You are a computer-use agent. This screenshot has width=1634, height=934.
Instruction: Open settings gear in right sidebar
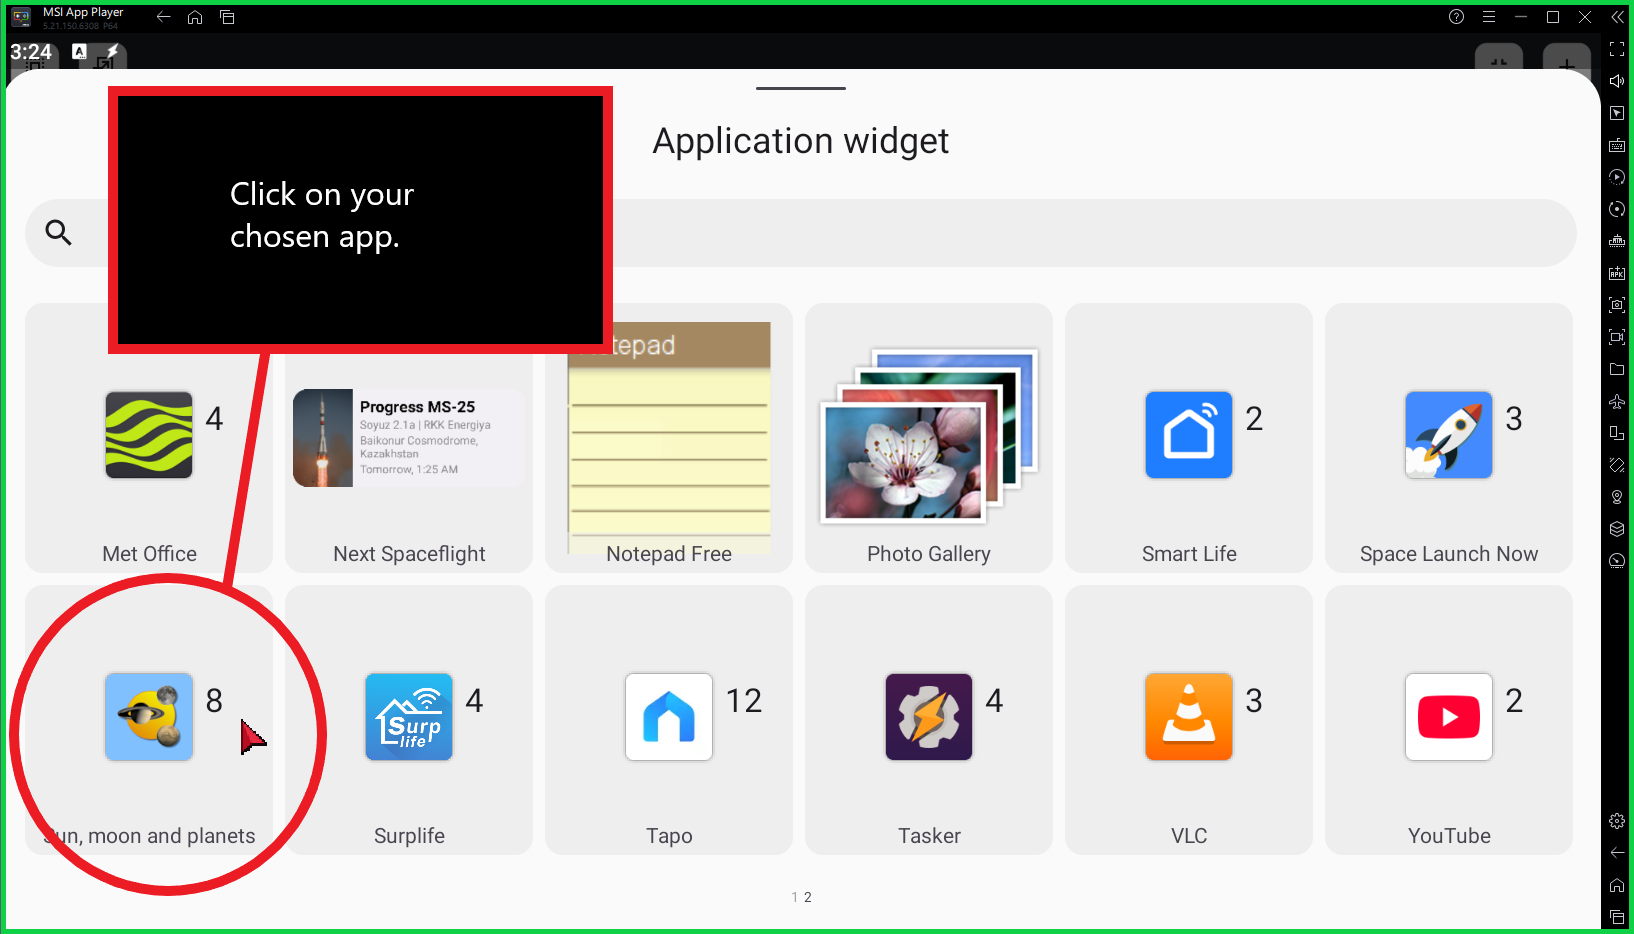click(x=1617, y=821)
